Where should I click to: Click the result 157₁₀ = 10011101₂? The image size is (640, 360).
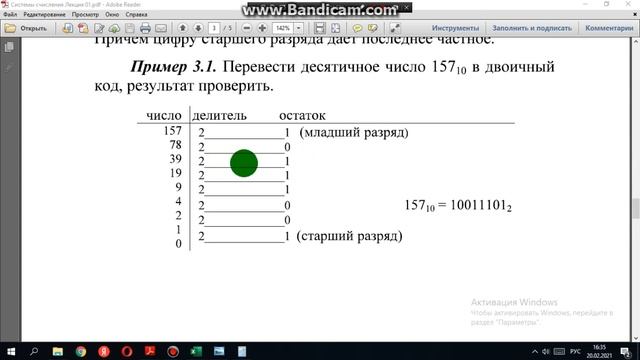(458, 205)
